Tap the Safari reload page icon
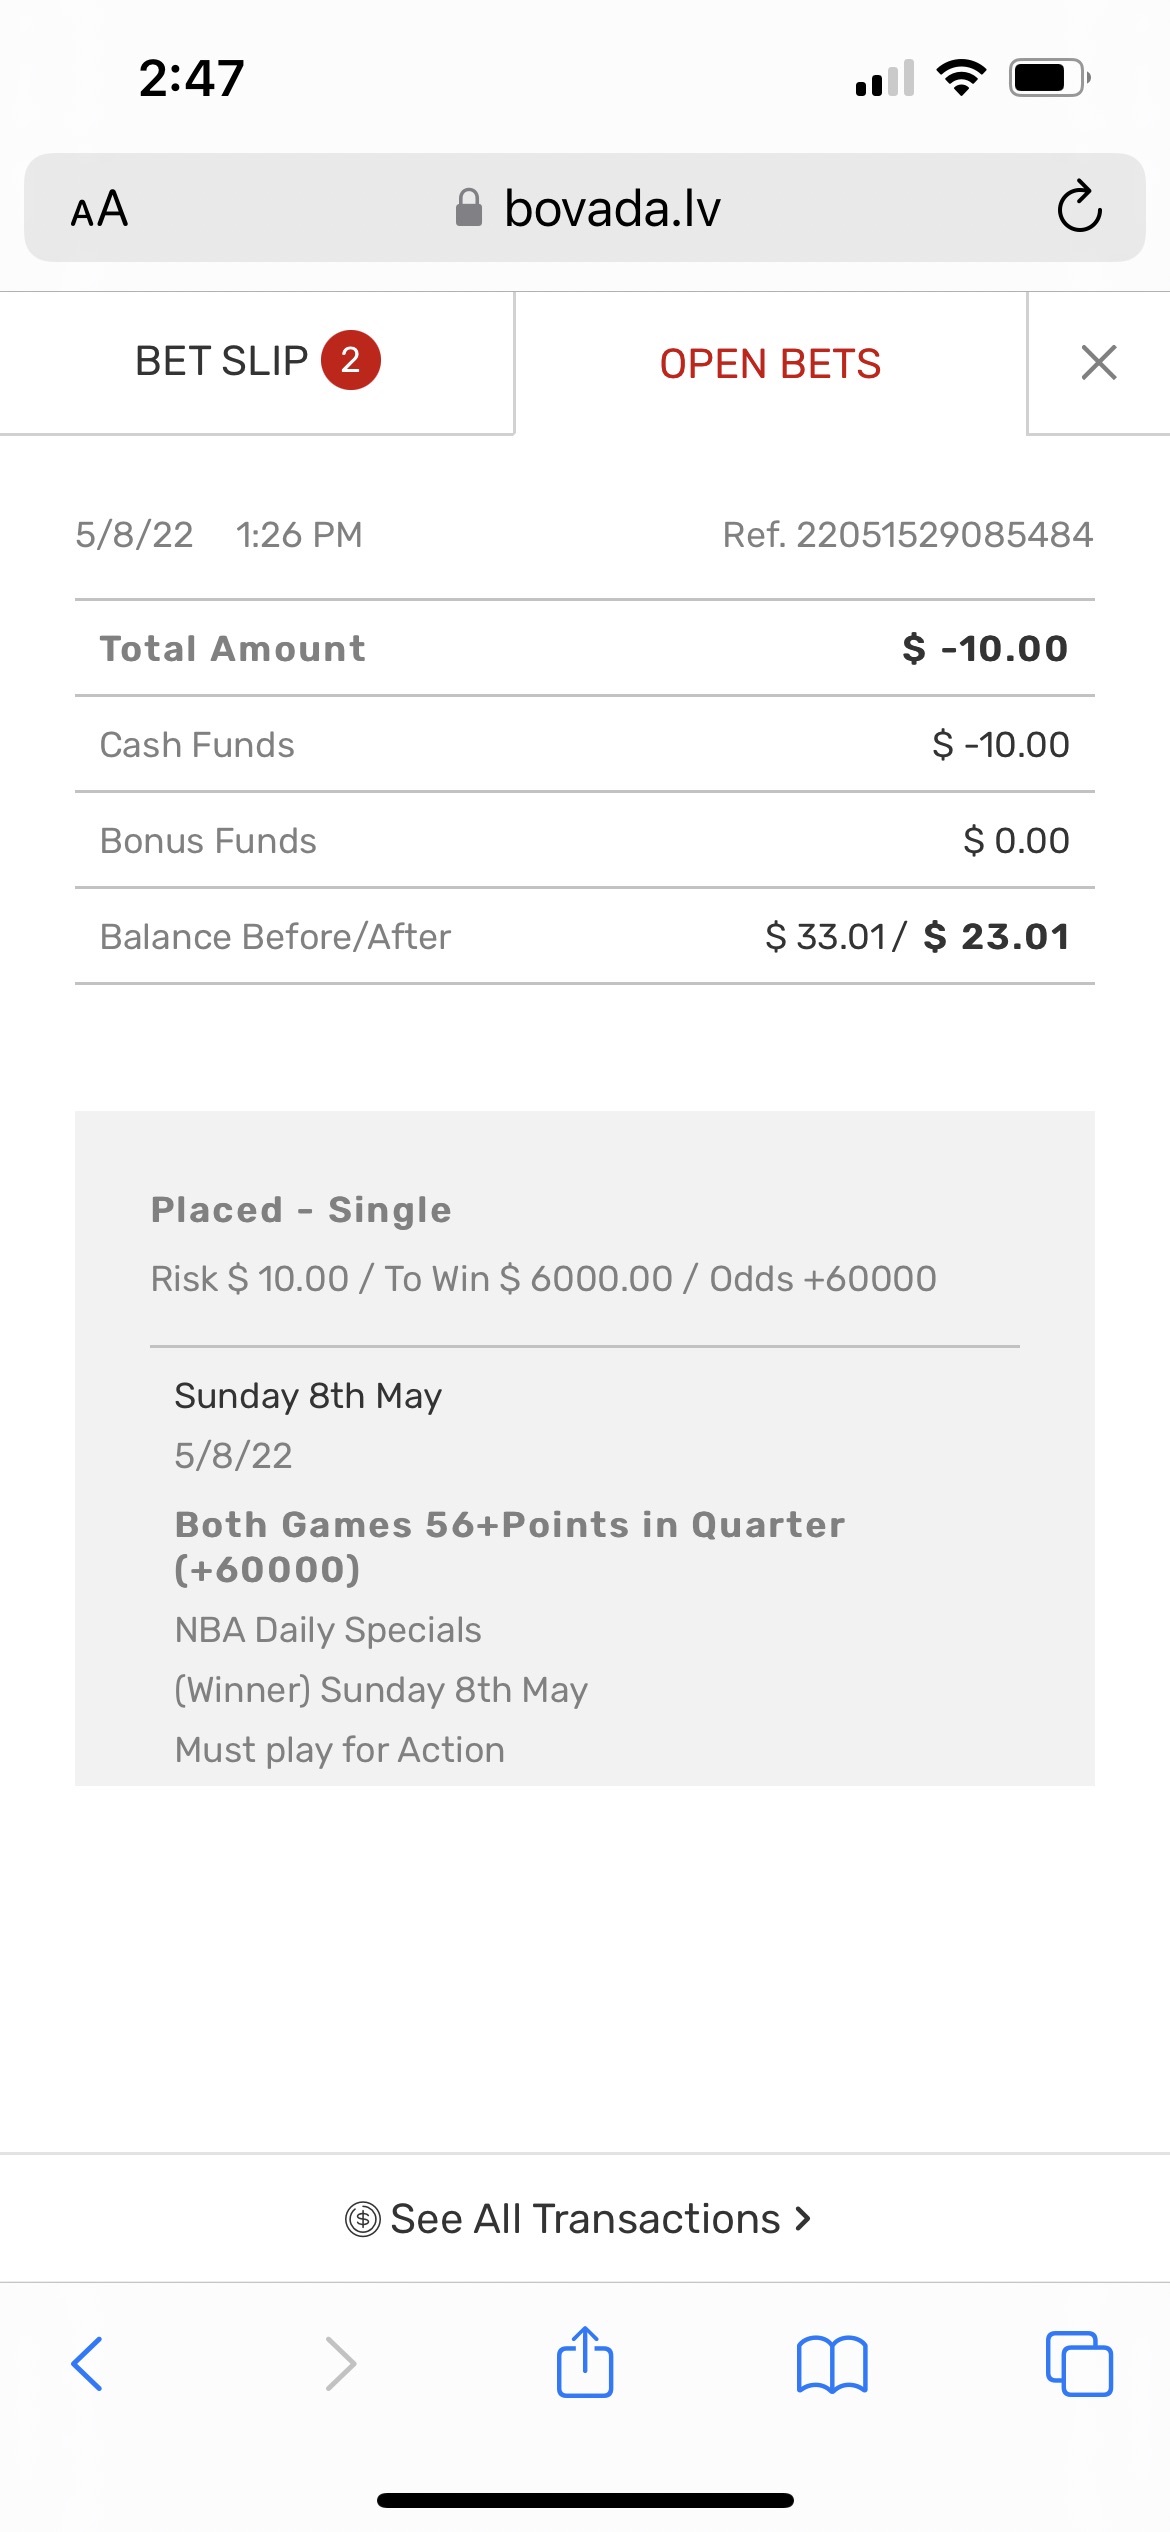The height and width of the screenshot is (2532, 1170). pos(1079,207)
